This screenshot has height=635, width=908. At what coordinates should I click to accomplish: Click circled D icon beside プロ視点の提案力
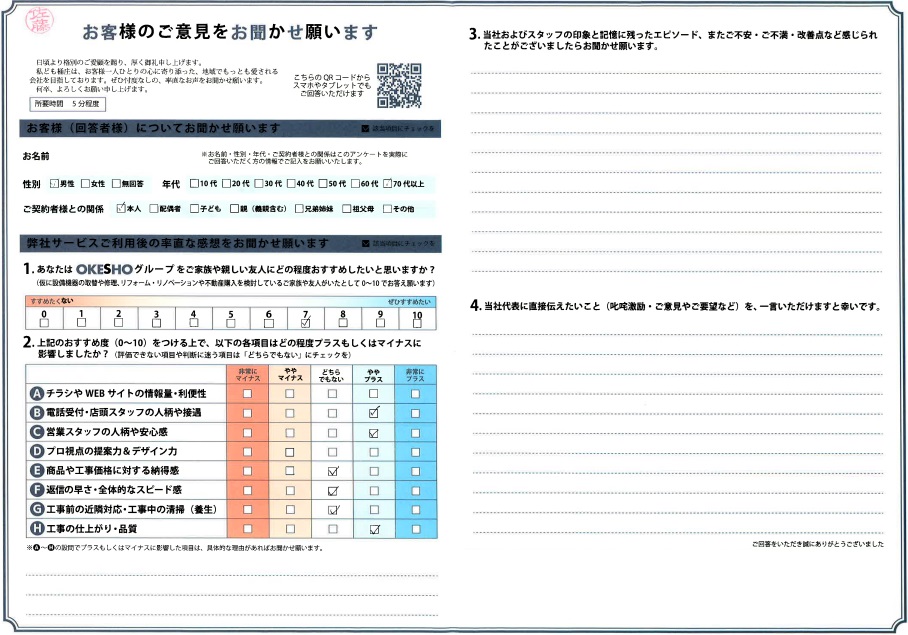37,451
